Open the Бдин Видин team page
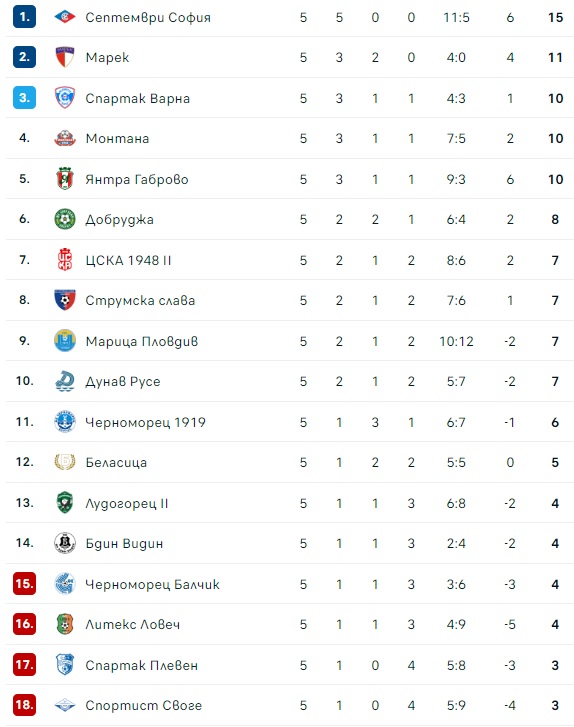 (124, 543)
